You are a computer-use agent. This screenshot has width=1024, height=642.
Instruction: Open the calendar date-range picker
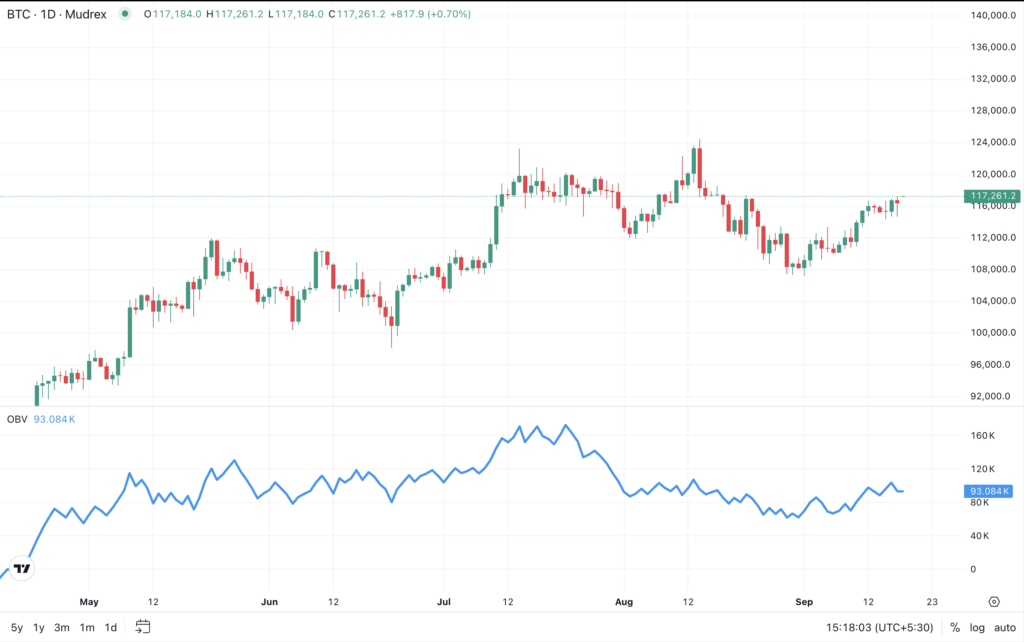tap(141, 629)
